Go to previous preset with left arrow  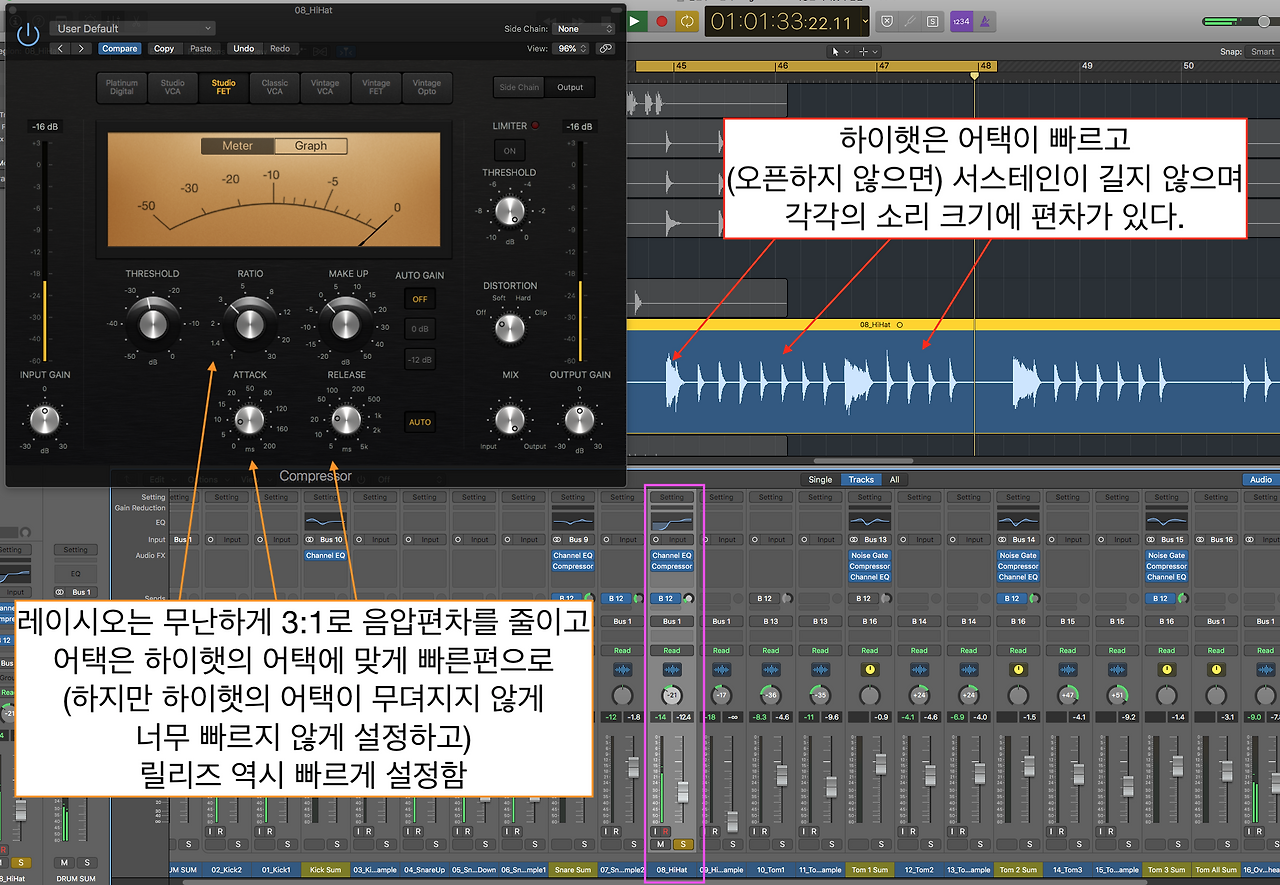tap(60, 48)
